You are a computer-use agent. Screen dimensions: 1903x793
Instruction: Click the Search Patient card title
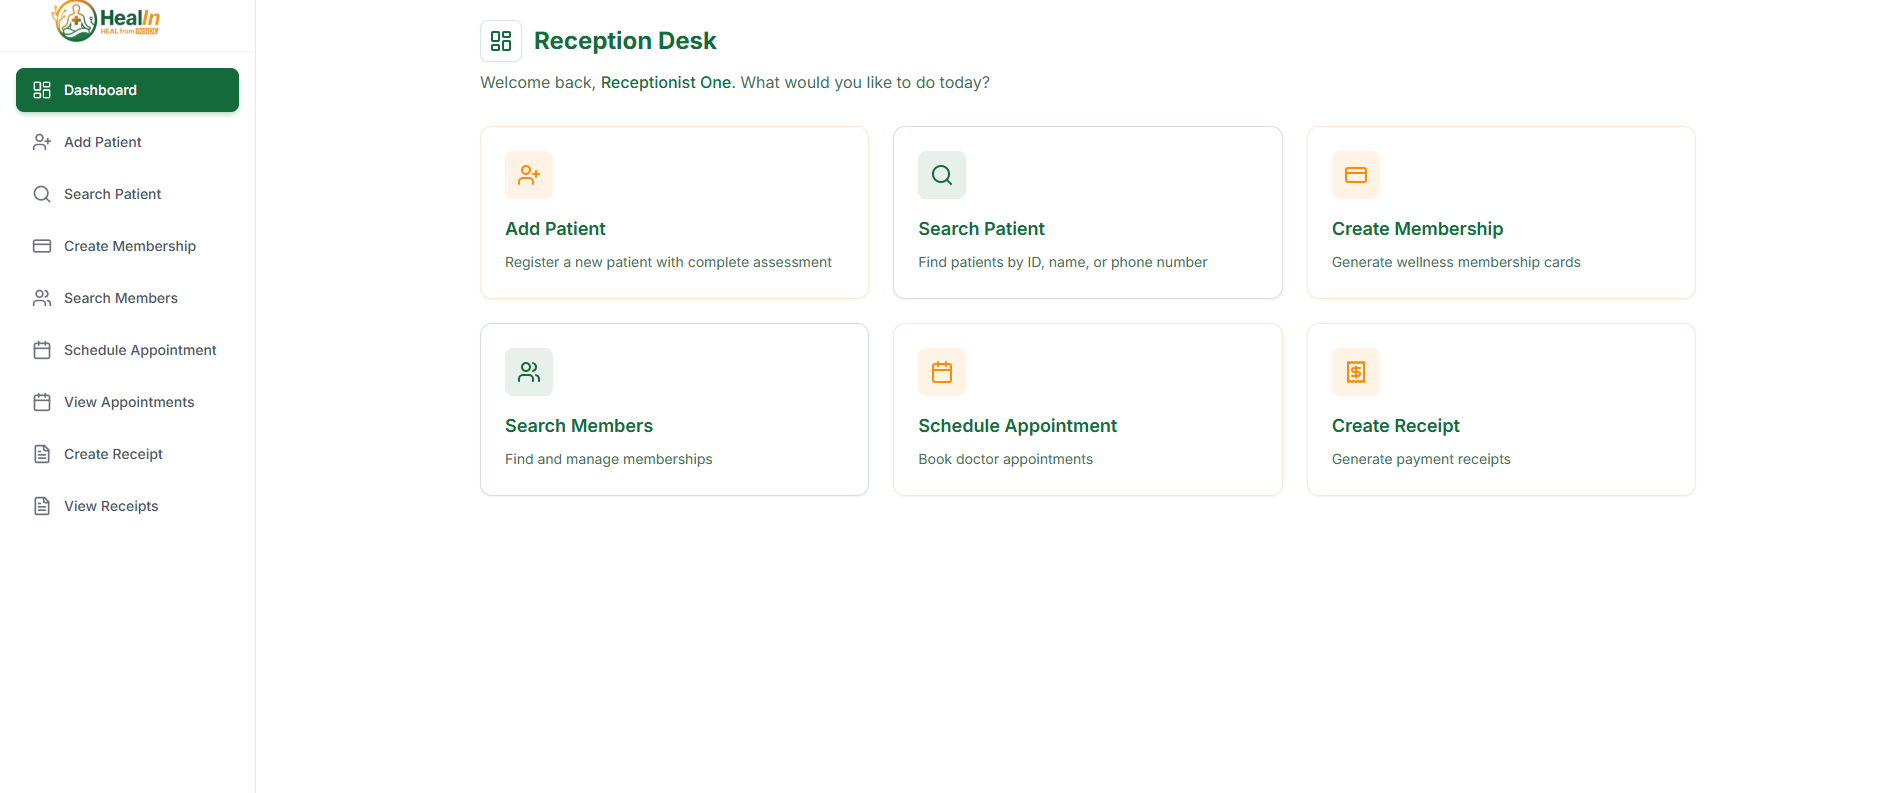pyautogui.click(x=981, y=229)
